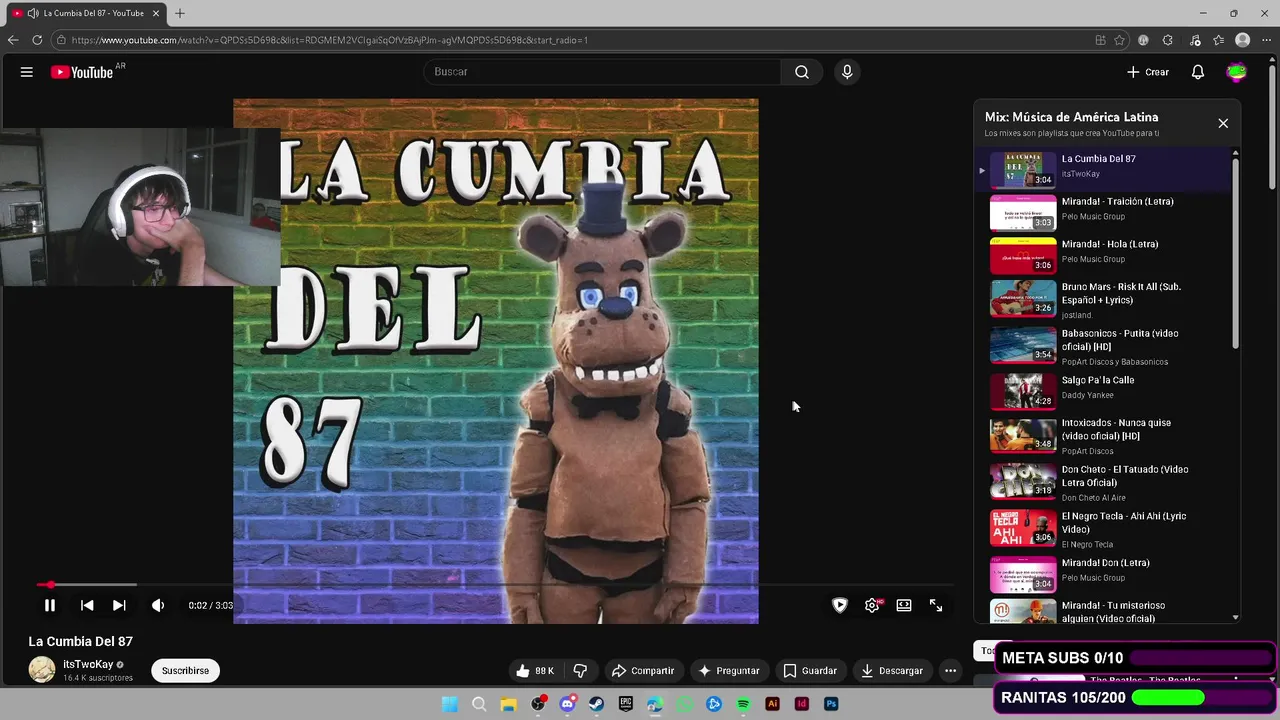Play Bruno Mars - Risk It All
1280x720 pixels.
[1105, 300]
